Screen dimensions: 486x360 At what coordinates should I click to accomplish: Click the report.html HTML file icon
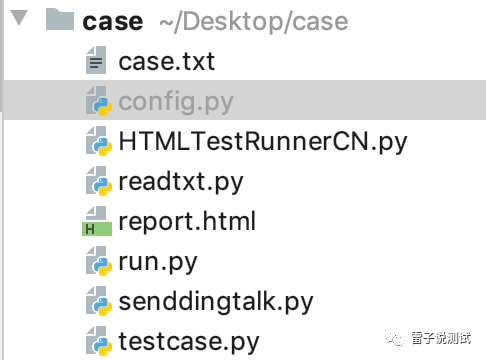[97, 221]
